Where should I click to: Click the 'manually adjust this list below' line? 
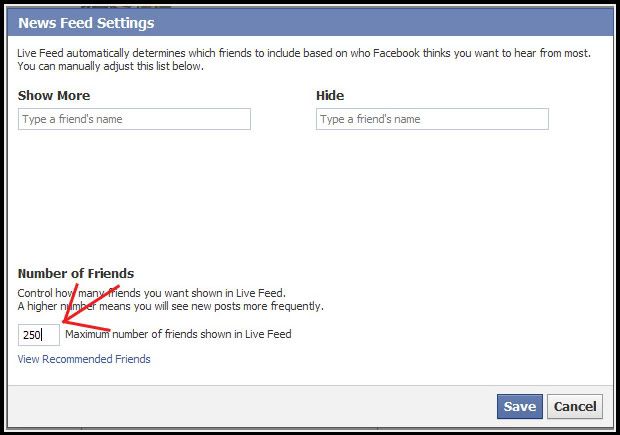tap(110, 66)
